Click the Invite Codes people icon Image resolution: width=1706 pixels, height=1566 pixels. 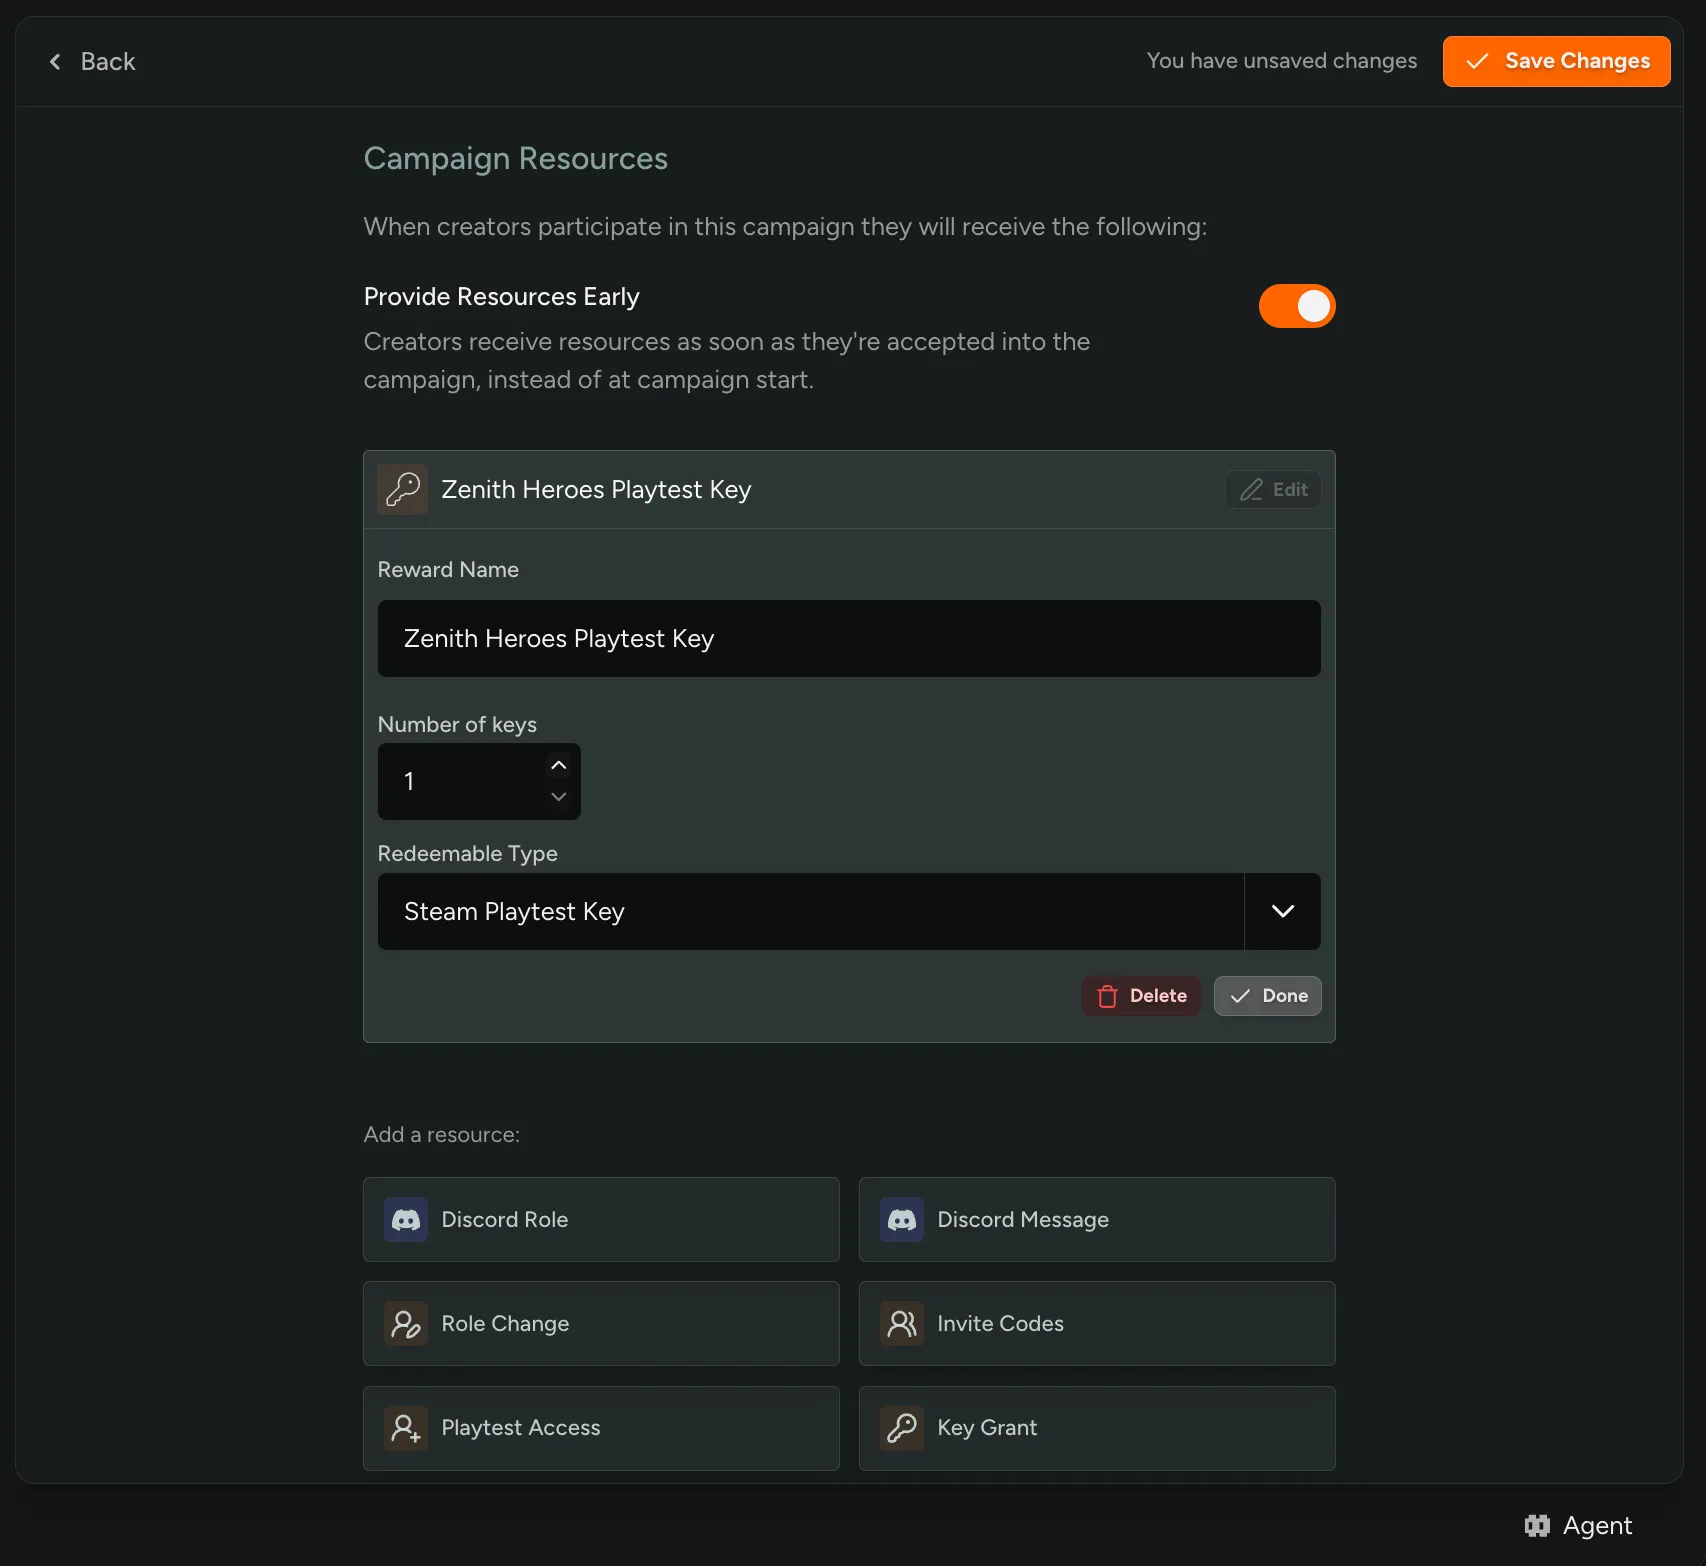[902, 1323]
